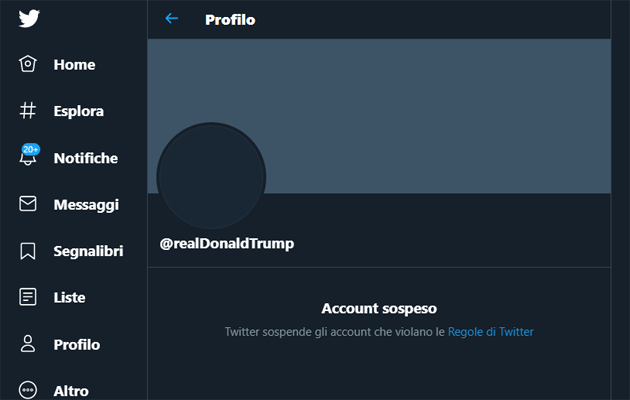Open the Notifiche bell icon
The image size is (630, 400).
[x=28, y=159]
